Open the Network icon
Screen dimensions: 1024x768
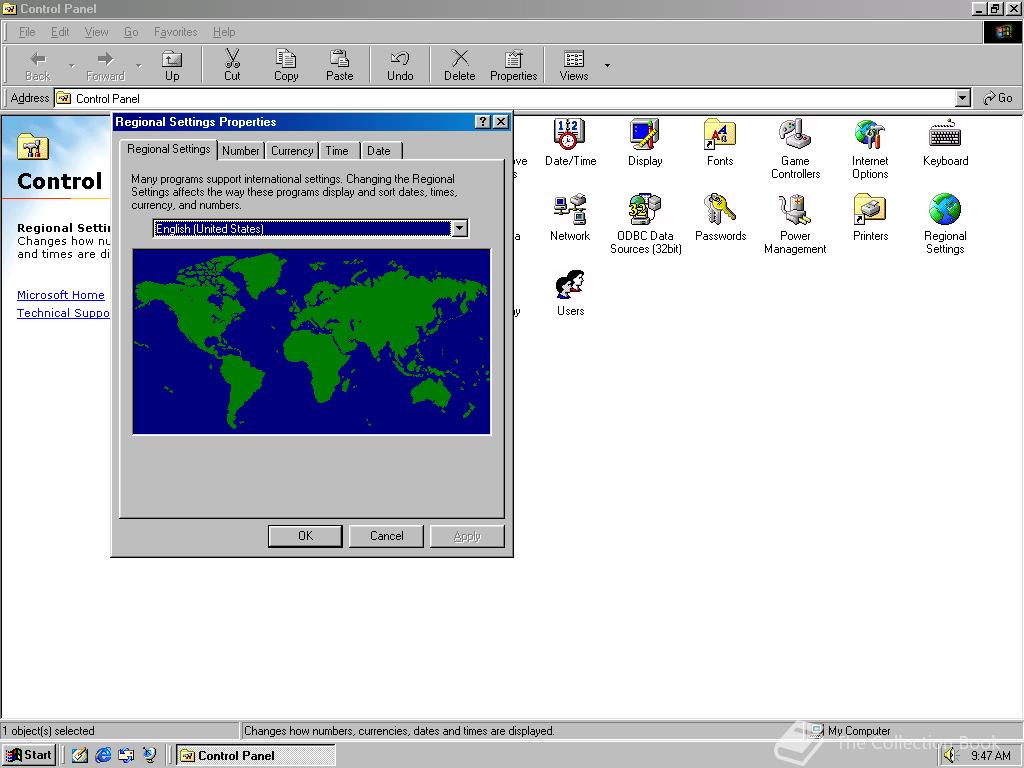(x=569, y=217)
